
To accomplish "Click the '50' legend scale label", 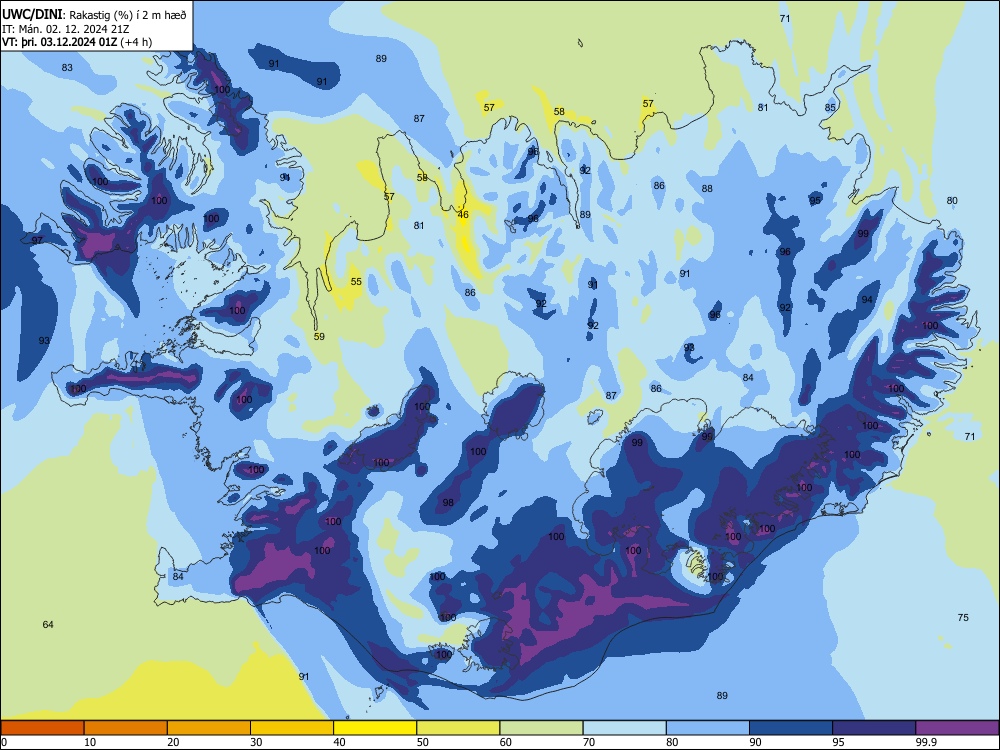I will tap(423, 742).
